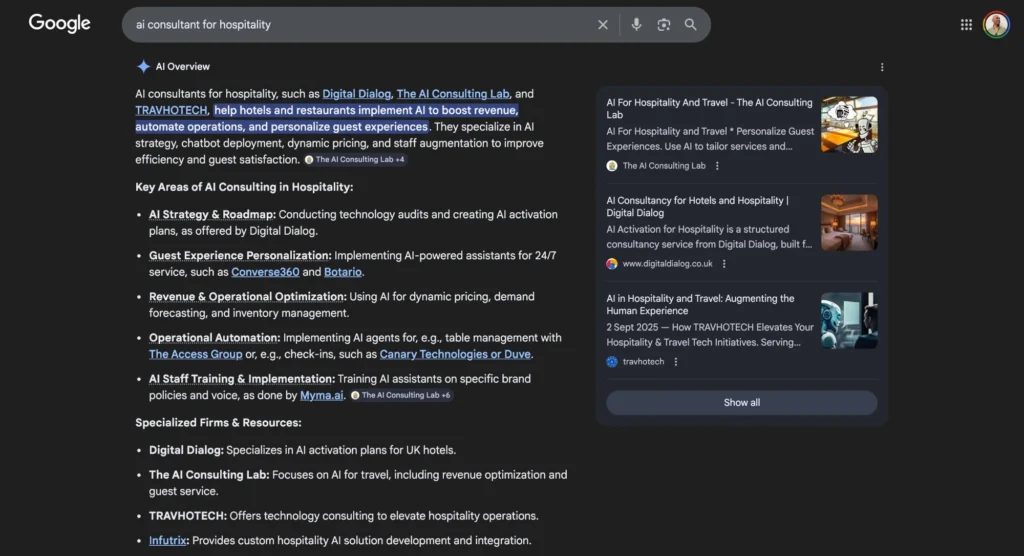Click the AI Overview sparkle icon
This screenshot has height=556, width=1024.
tap(143, 67)
